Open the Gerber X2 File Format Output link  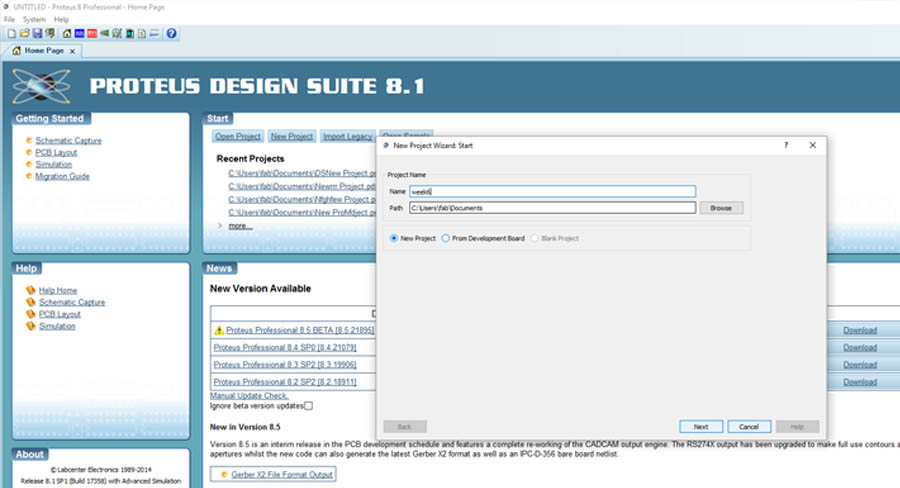(282, 475)
